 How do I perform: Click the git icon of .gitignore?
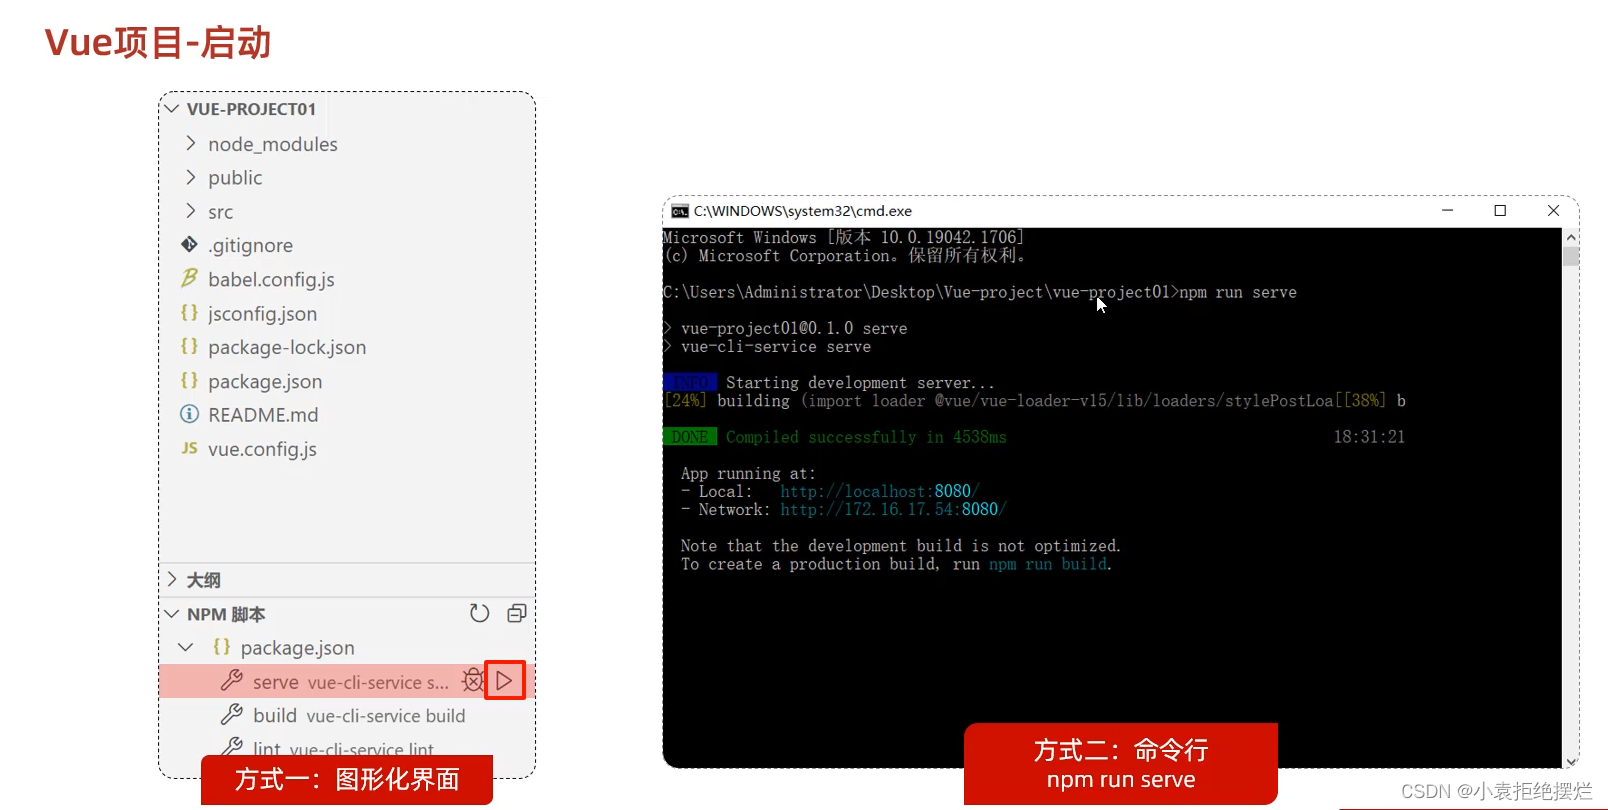(189, 244)
